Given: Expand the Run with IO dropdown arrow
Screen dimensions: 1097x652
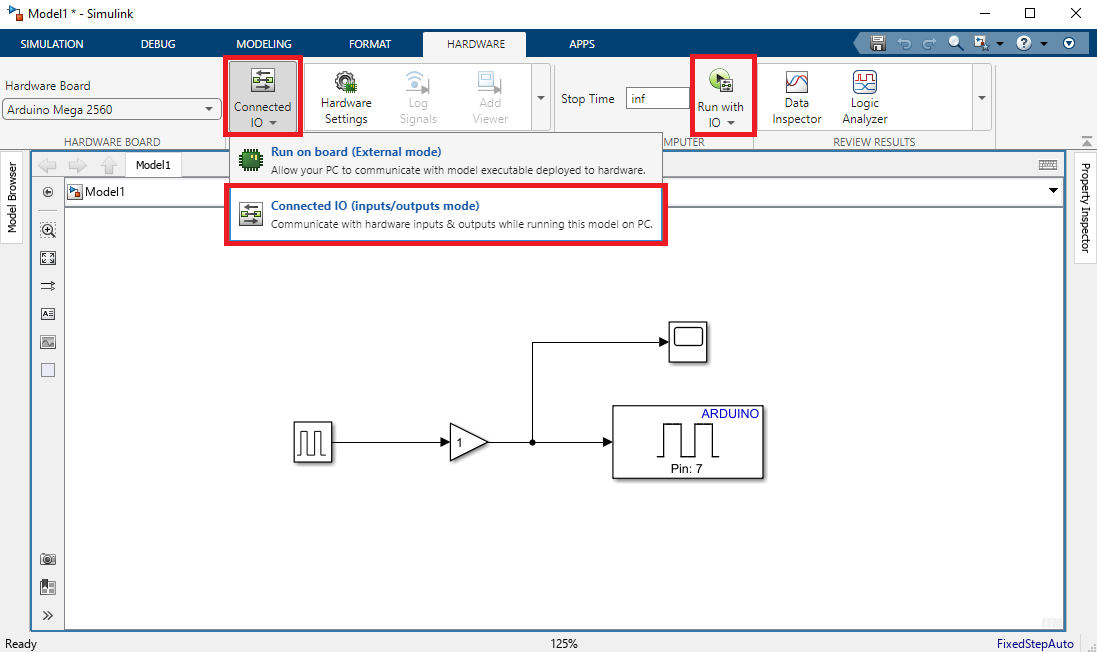Looking at the screenshot, I should 731,123.
